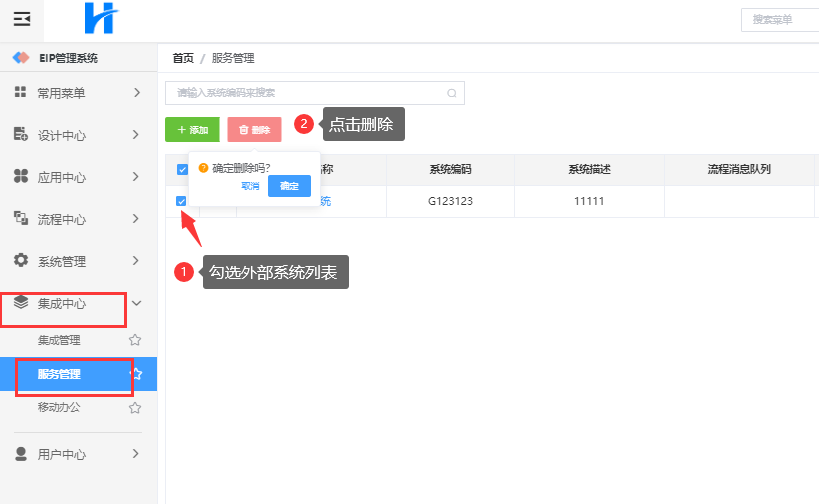This screenshot has width=819, height=504.
Task: Click the 11111 description cell
Action: click(x=589, y=201)
